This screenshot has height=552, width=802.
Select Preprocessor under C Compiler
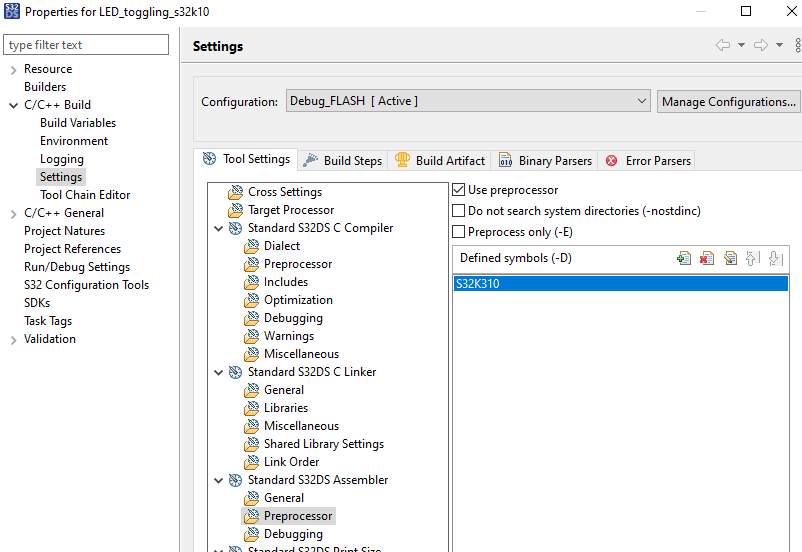pyautogui.click(x=298, y=264)
